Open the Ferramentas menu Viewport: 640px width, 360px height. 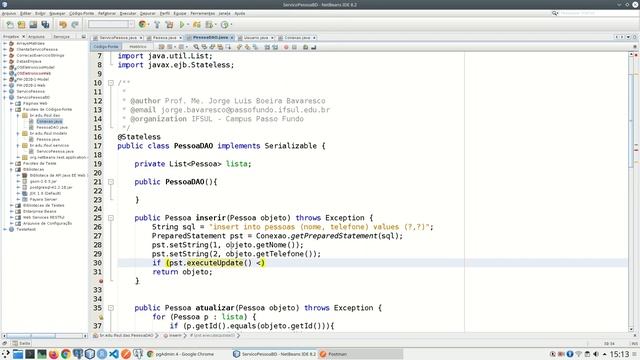[202, 13]
